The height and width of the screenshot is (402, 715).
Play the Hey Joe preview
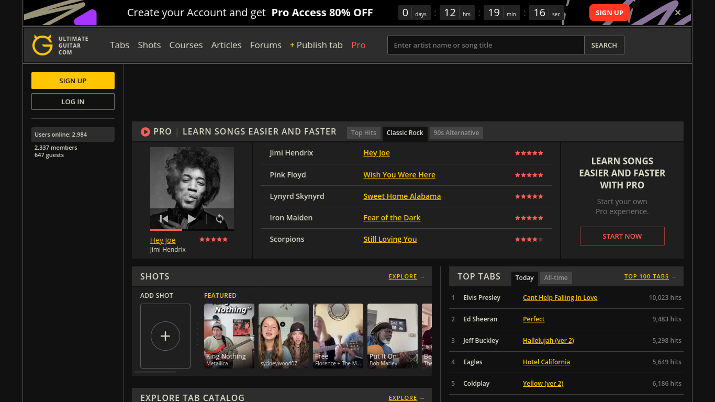pos(192,219)
